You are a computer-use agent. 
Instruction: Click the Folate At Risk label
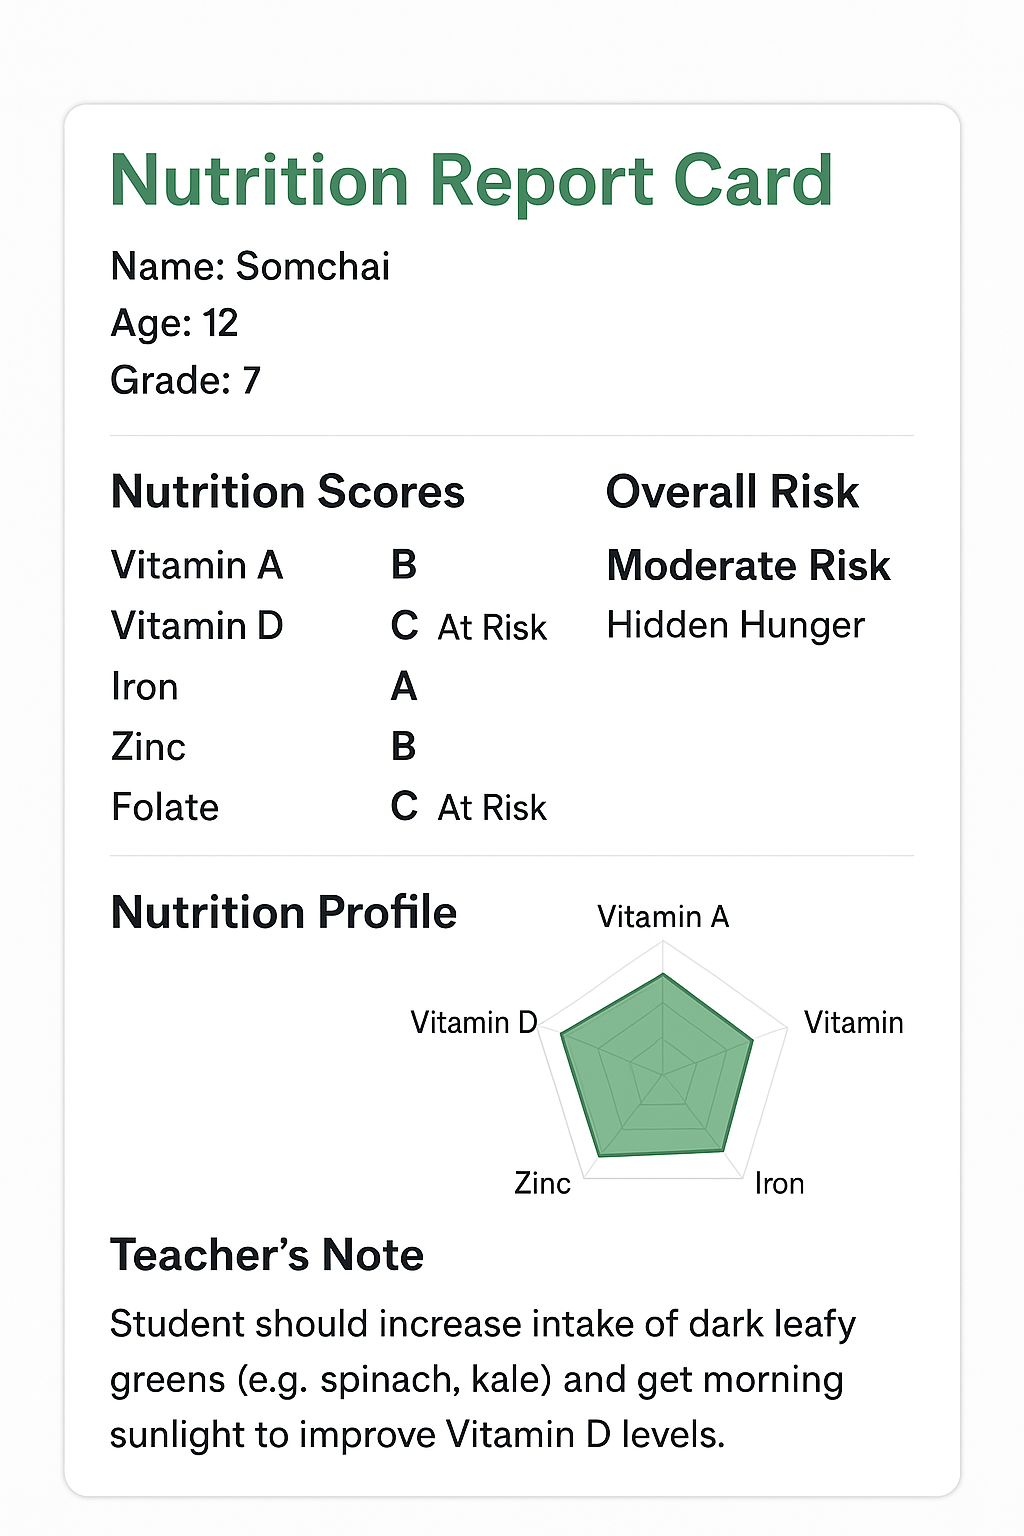pos(492,807)
